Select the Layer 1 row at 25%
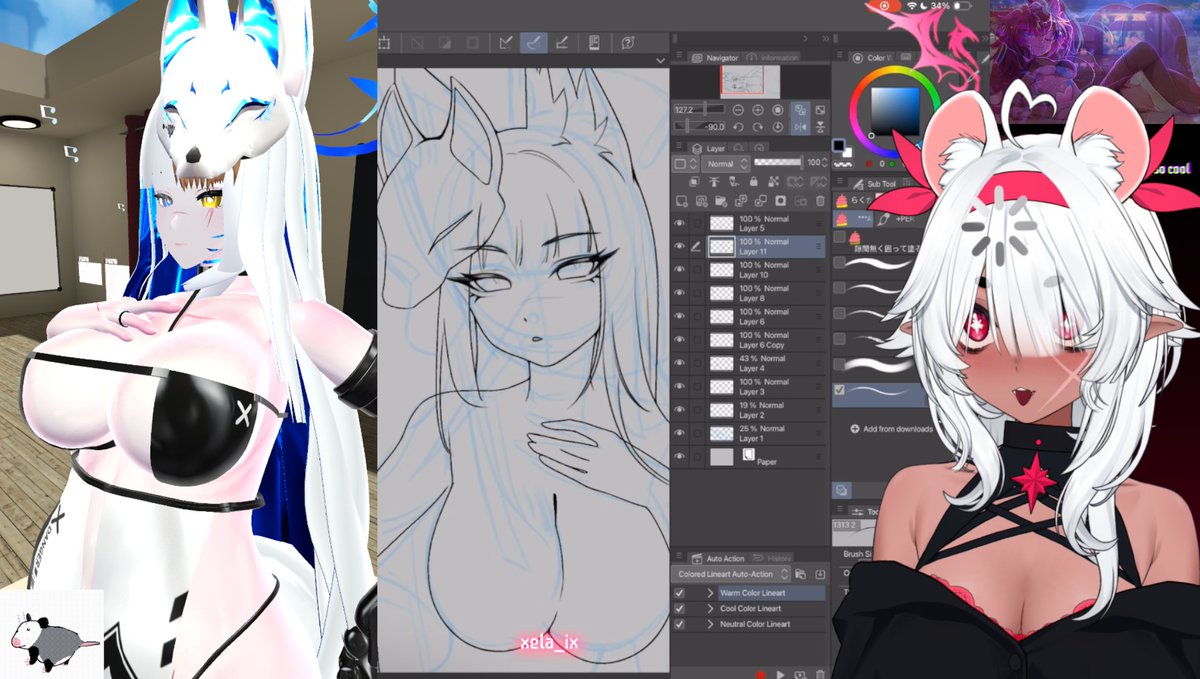The image size is (1200, 679). (x=750, y=433)
